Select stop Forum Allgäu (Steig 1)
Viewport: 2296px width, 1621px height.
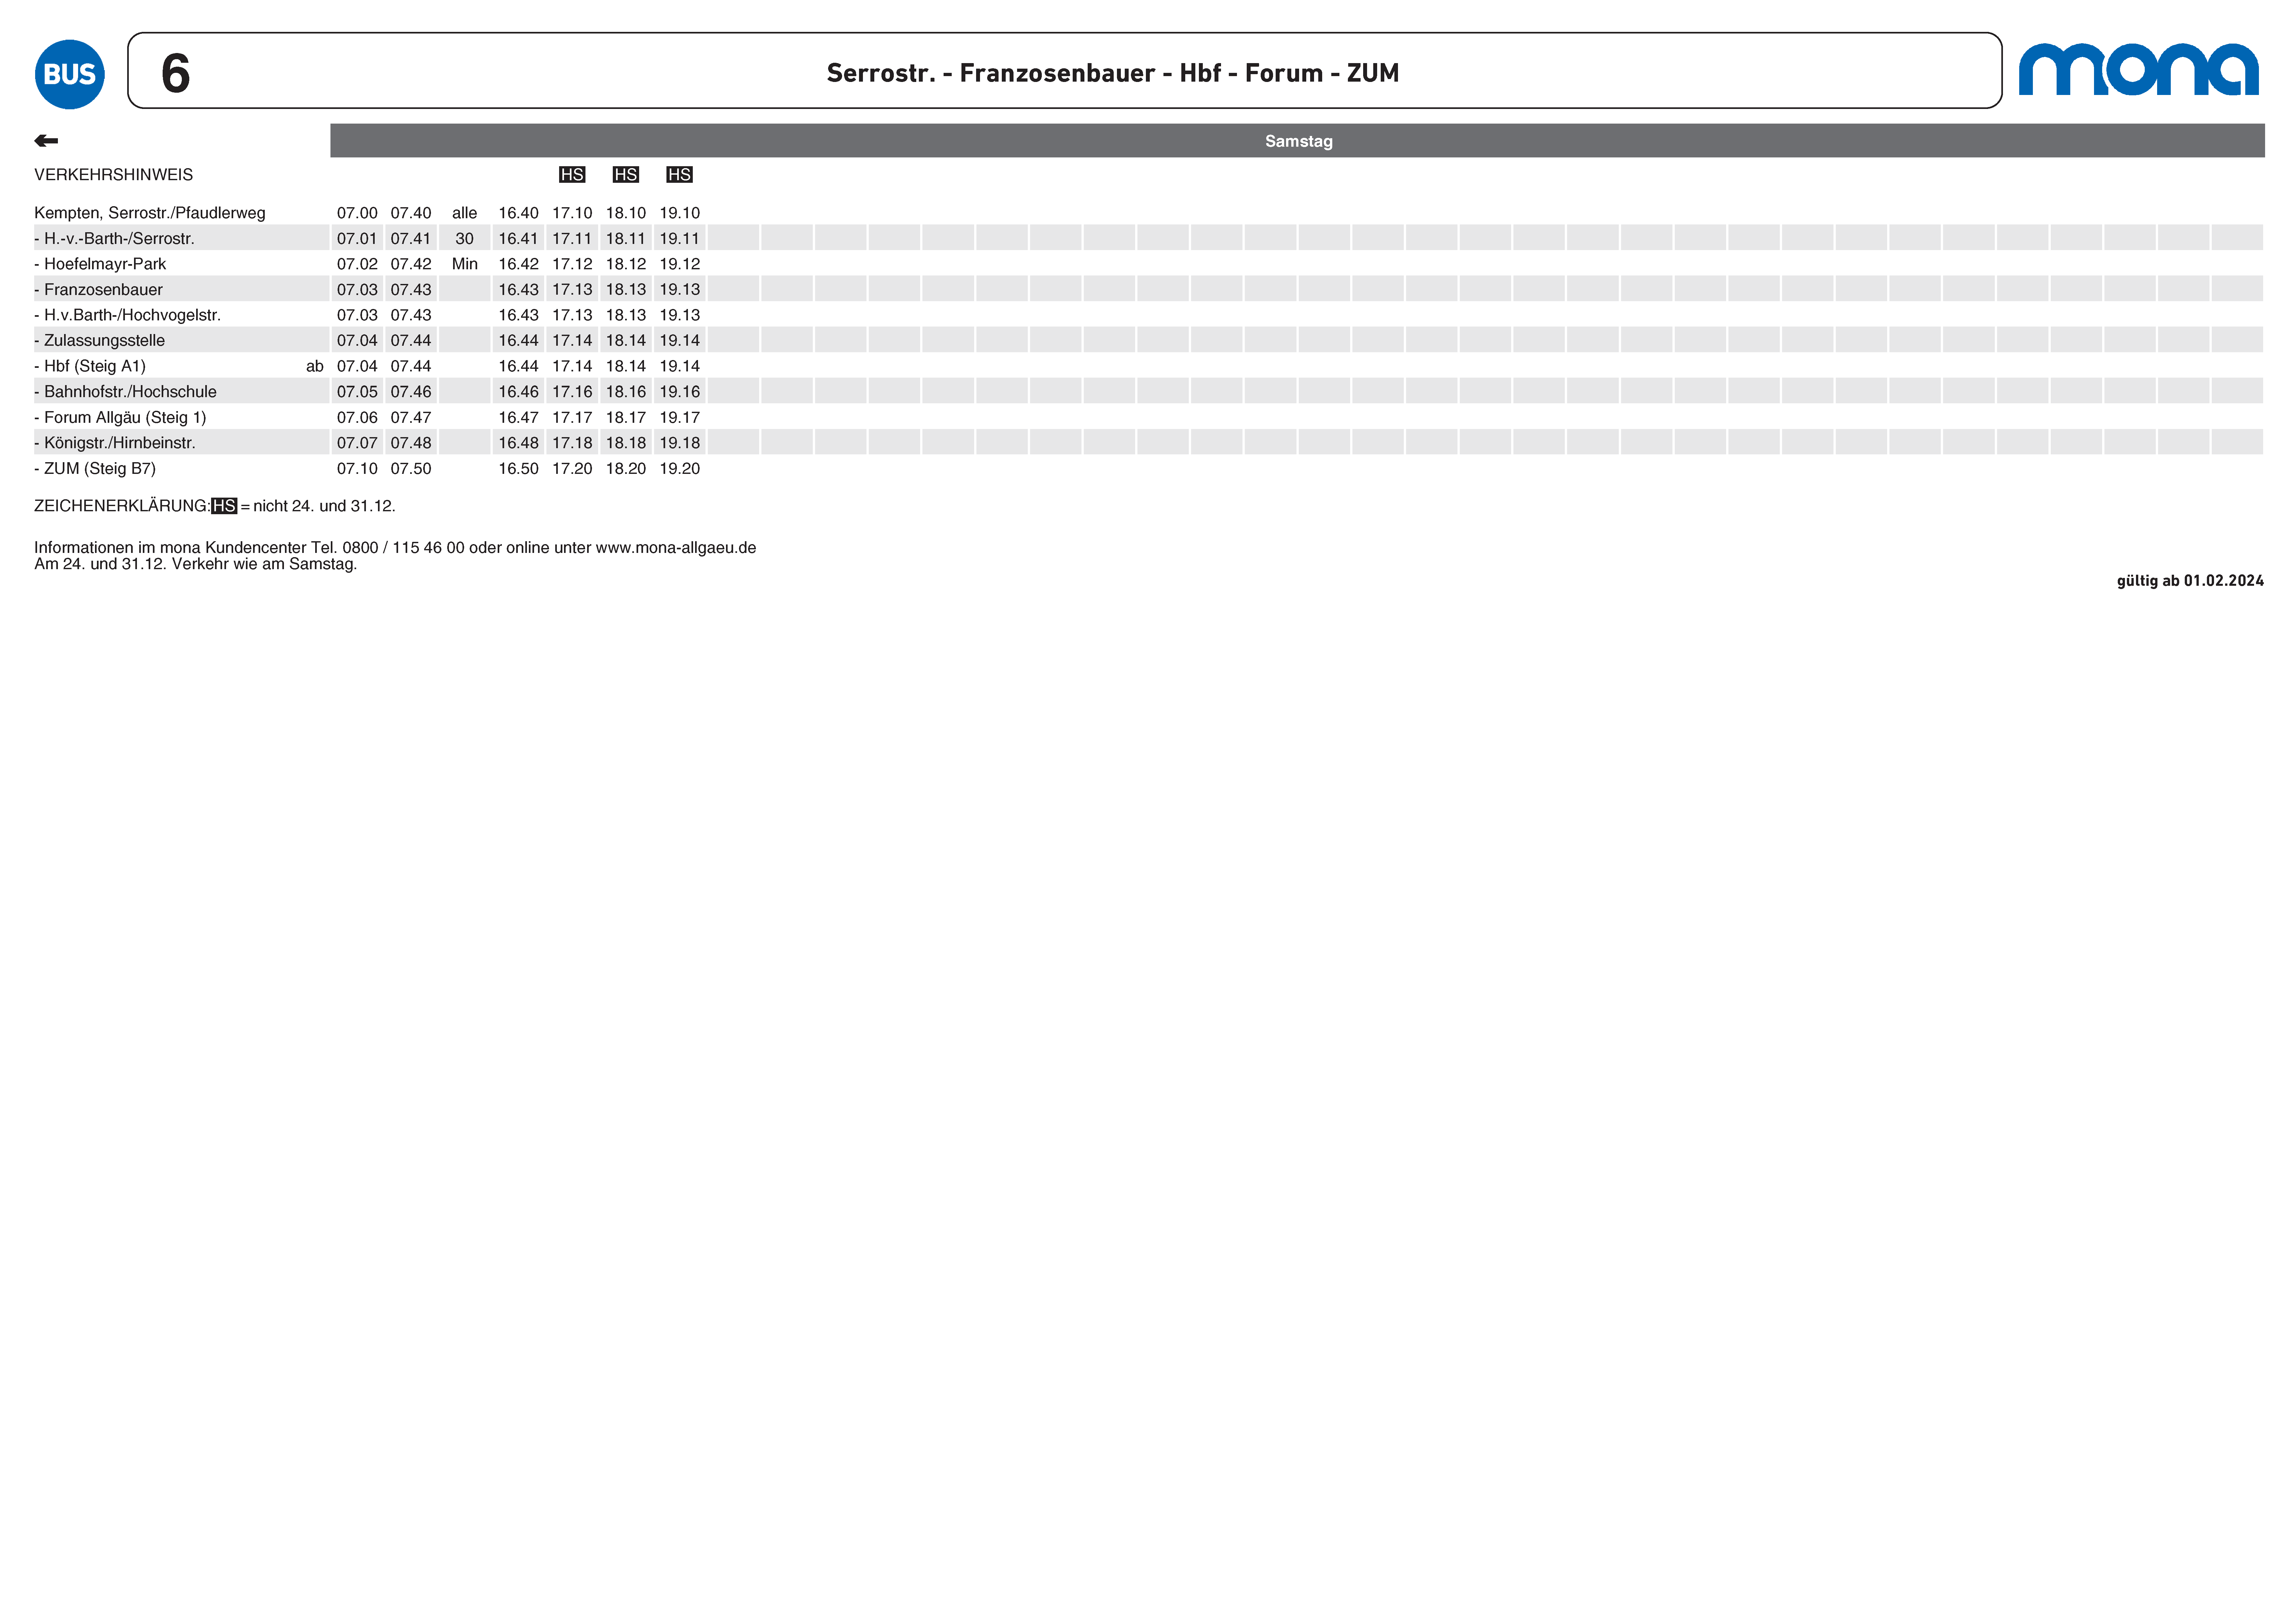(120, 418)
